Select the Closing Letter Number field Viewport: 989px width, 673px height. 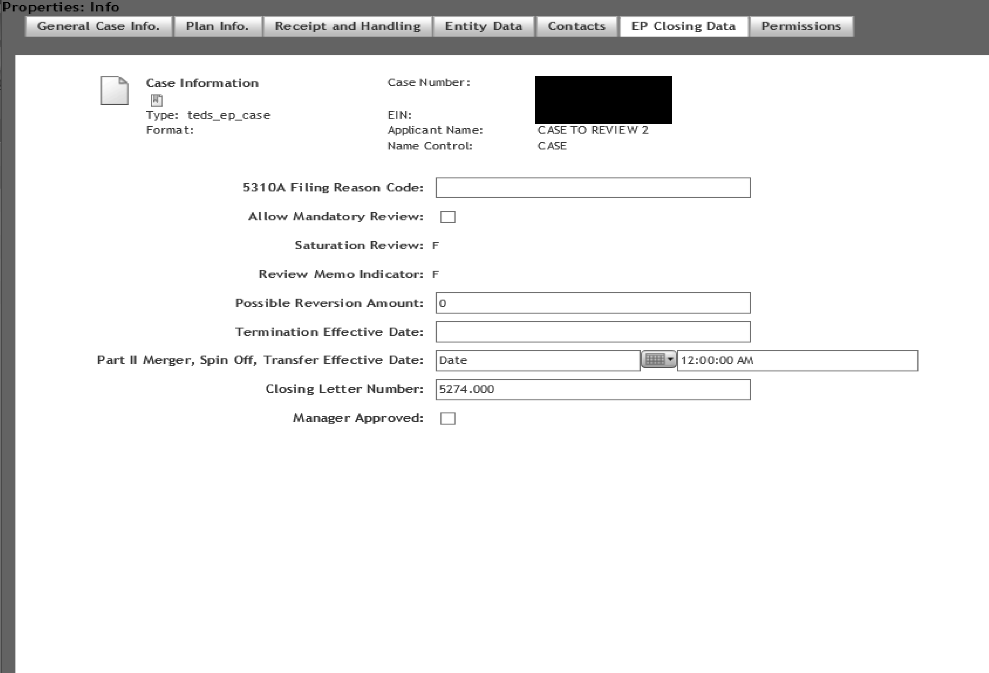[592, 390]
